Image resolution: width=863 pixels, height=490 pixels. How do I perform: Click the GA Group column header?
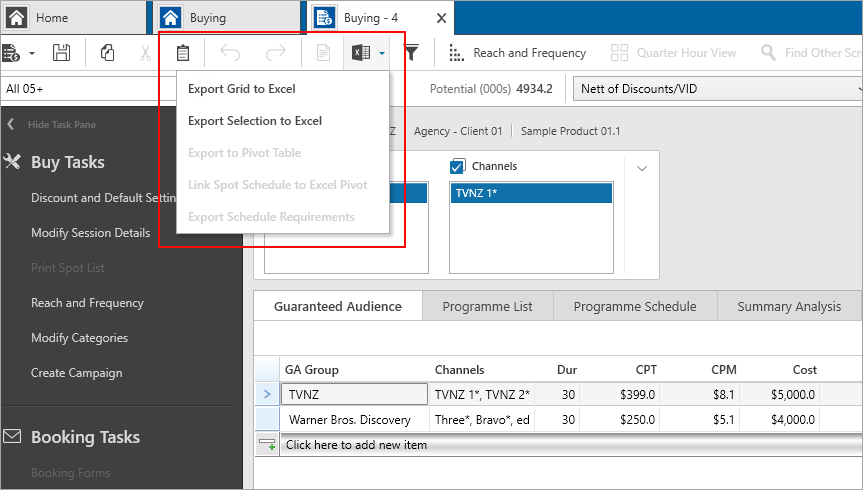(312, 370)
